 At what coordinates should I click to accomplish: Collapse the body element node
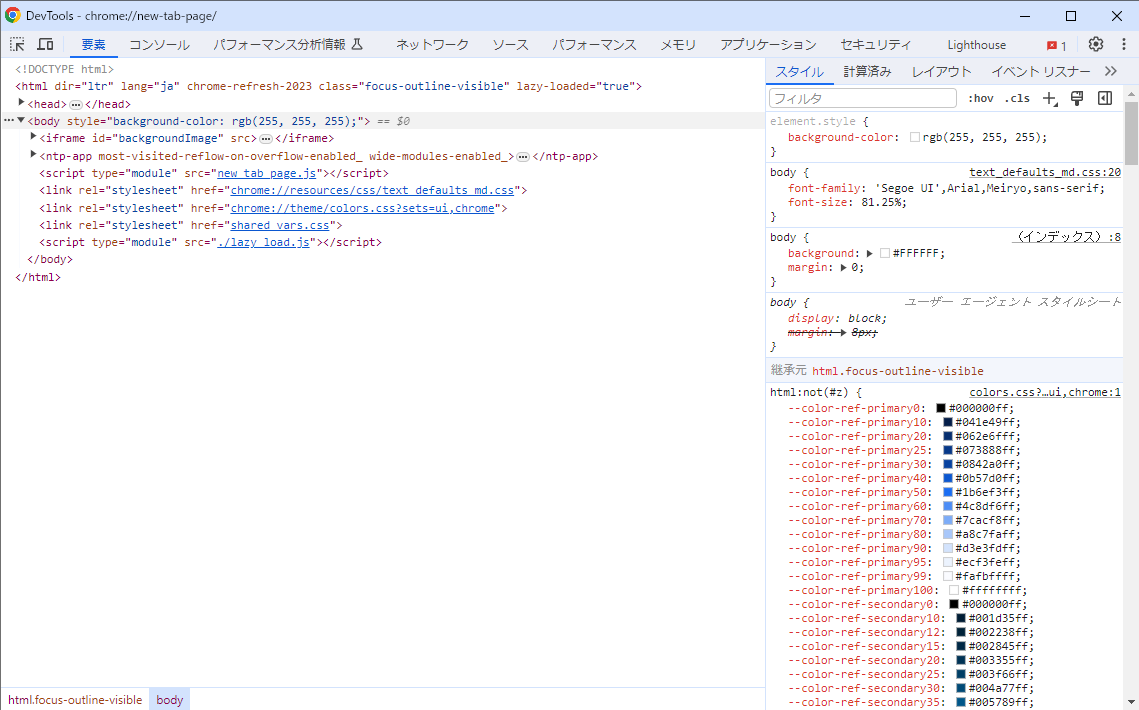click(21, 121)
